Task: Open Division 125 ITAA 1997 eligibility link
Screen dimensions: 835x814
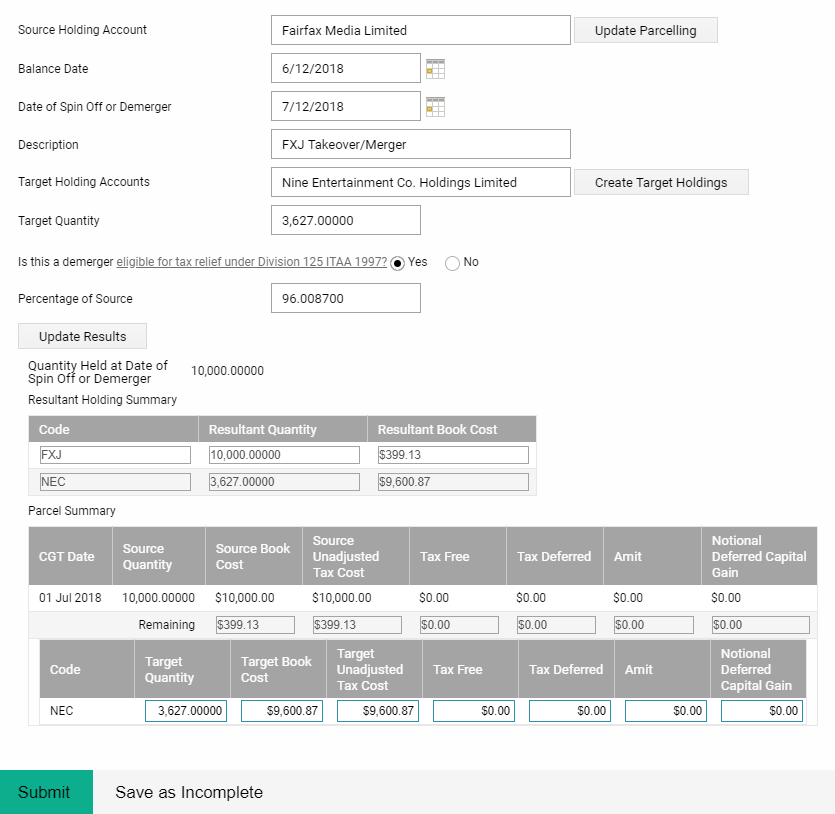Action: point(252,262)
